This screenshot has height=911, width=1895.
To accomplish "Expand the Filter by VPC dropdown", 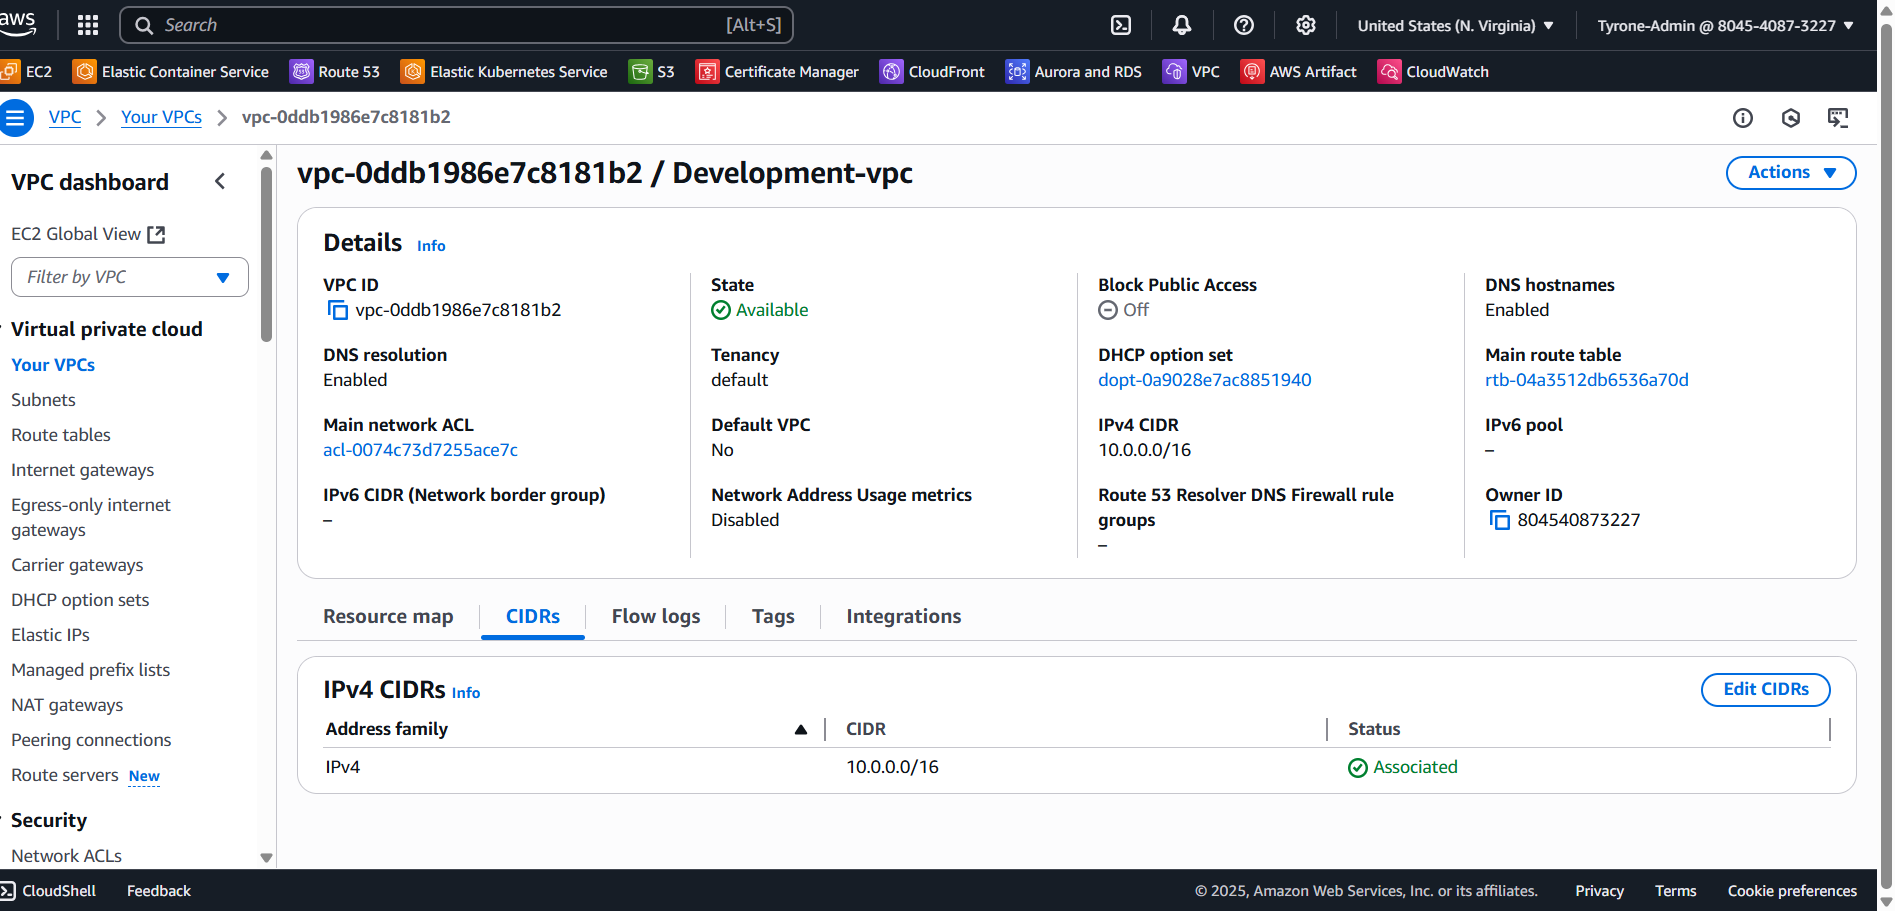I will pyautogui.click(x=129, y=277).
